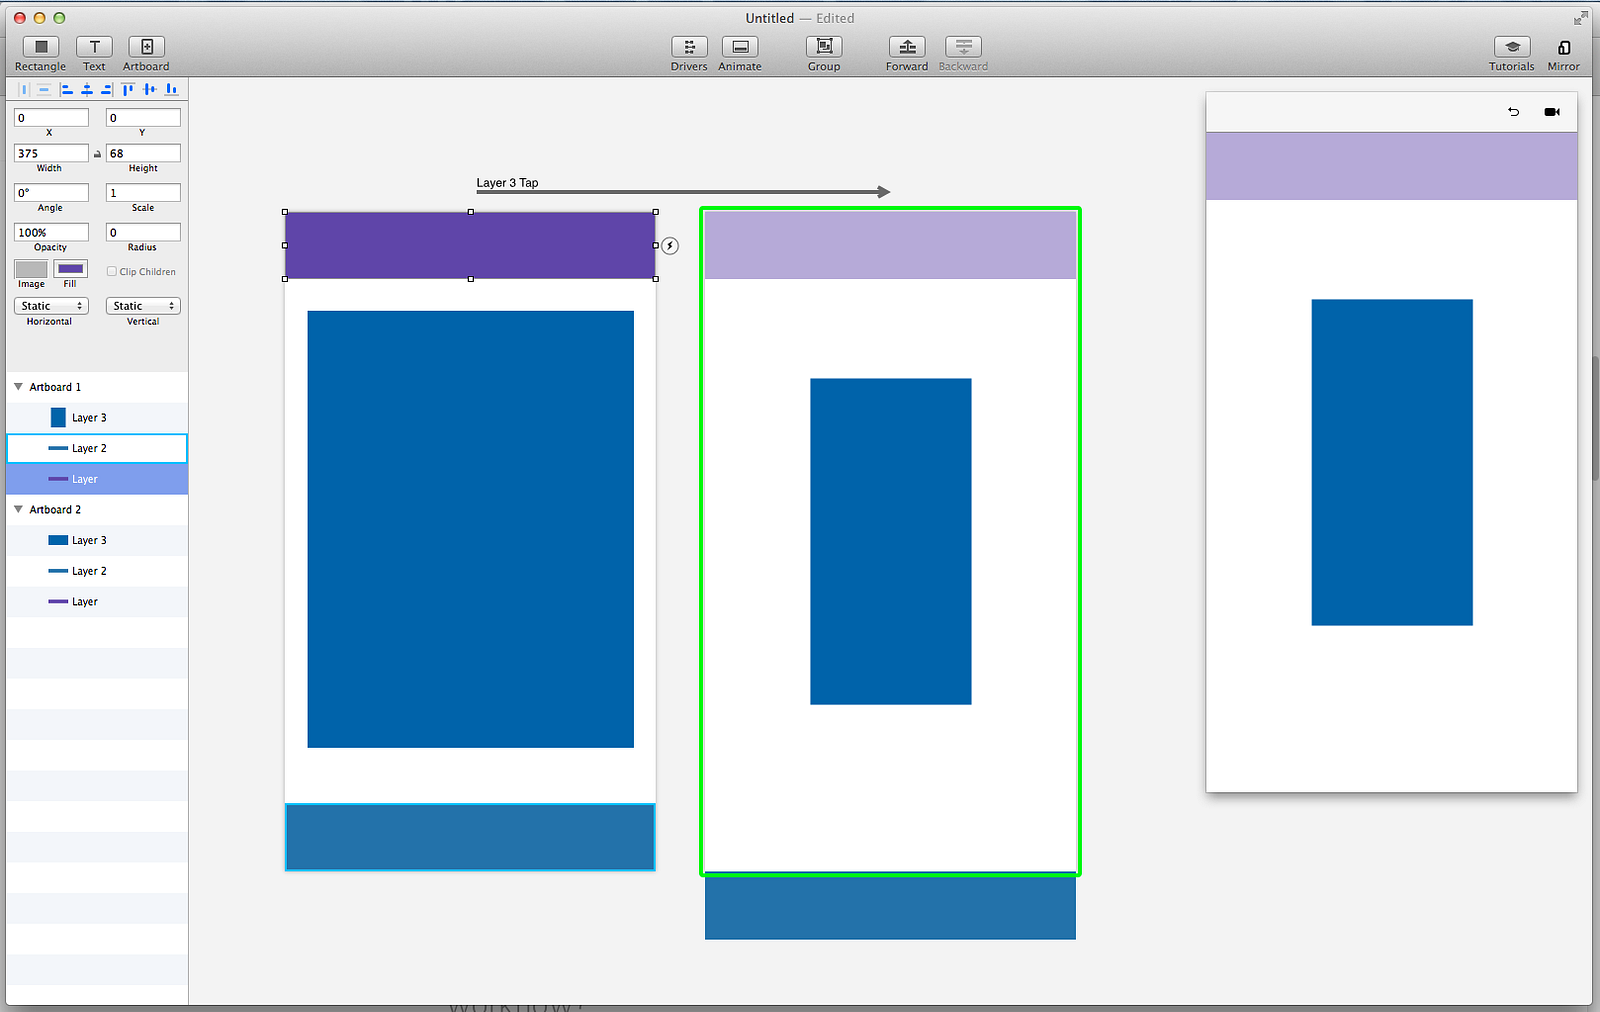Image resolution: width=1600 pixels, height=1012 pixels.
Task: Select the highlighted Layer row in Artboard 1
Action: click(x=97, y=479)
